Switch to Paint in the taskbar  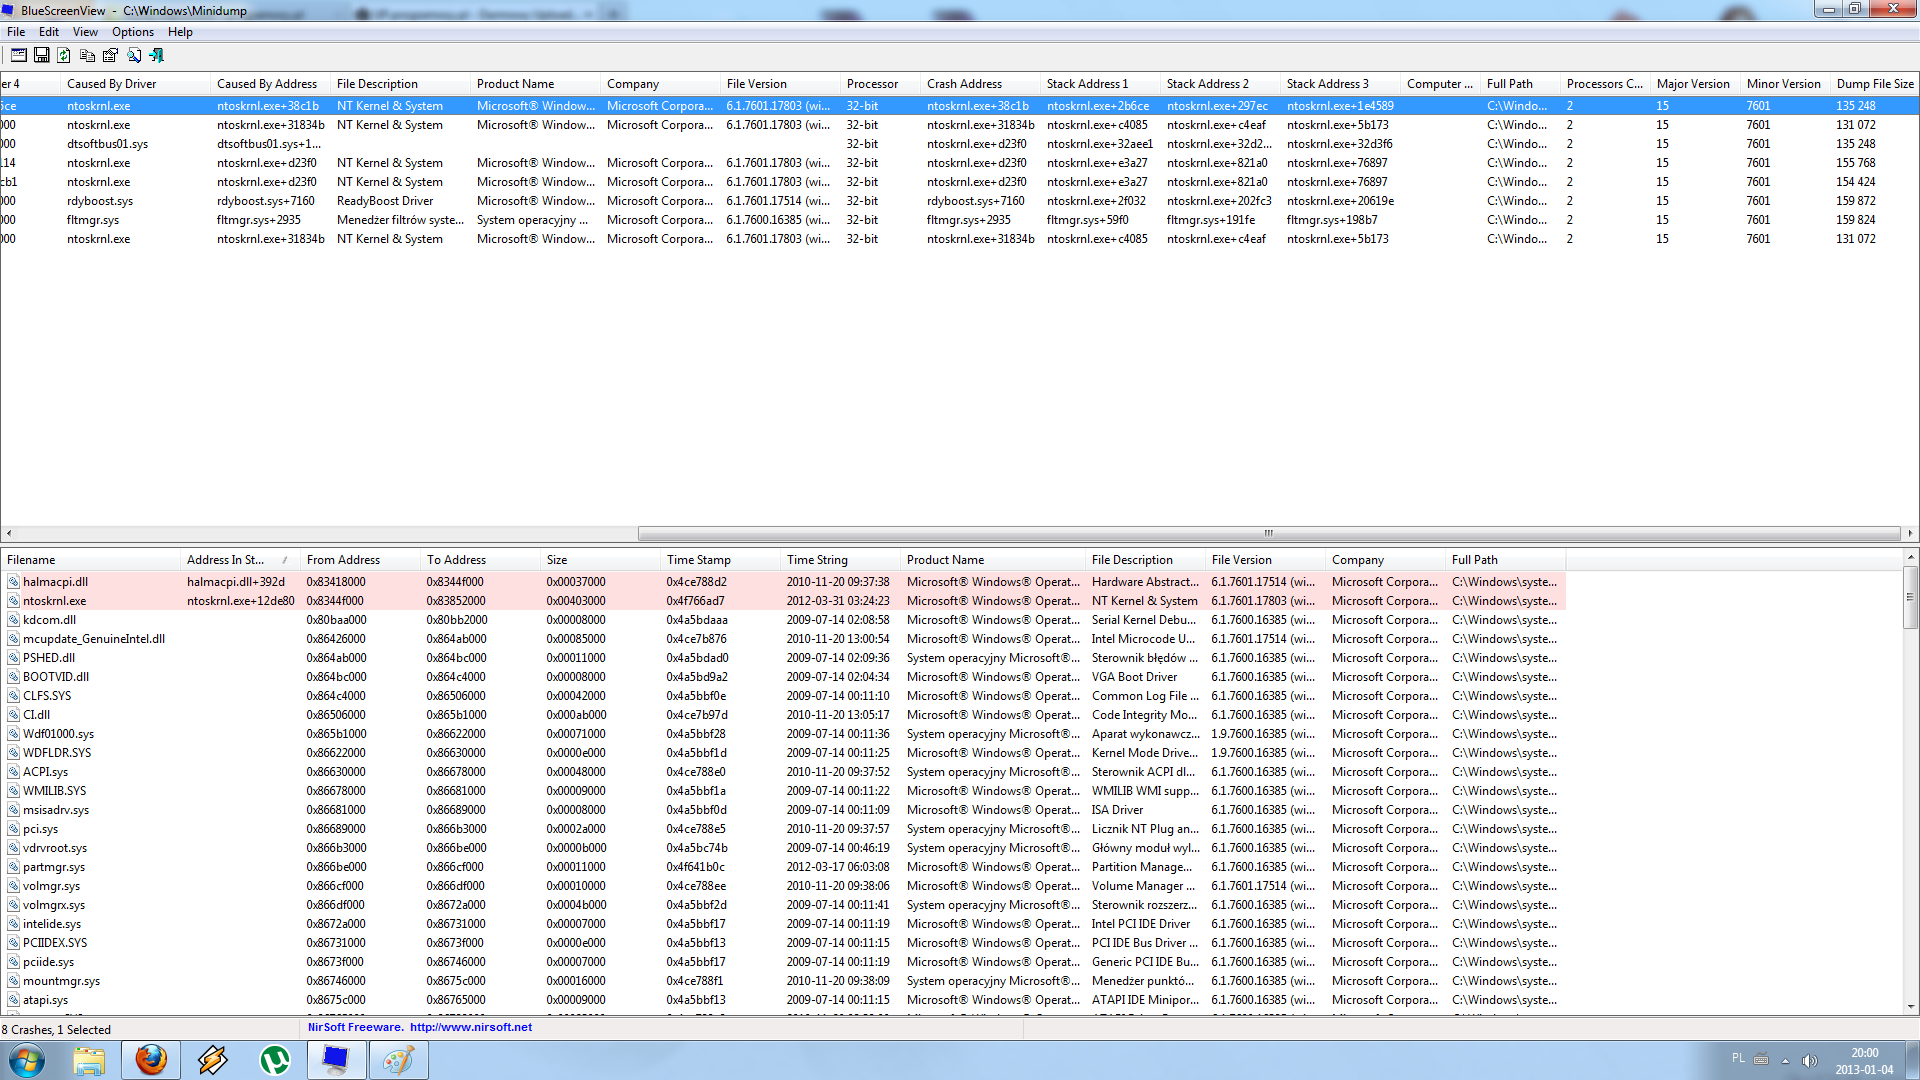click(398, 1060)
